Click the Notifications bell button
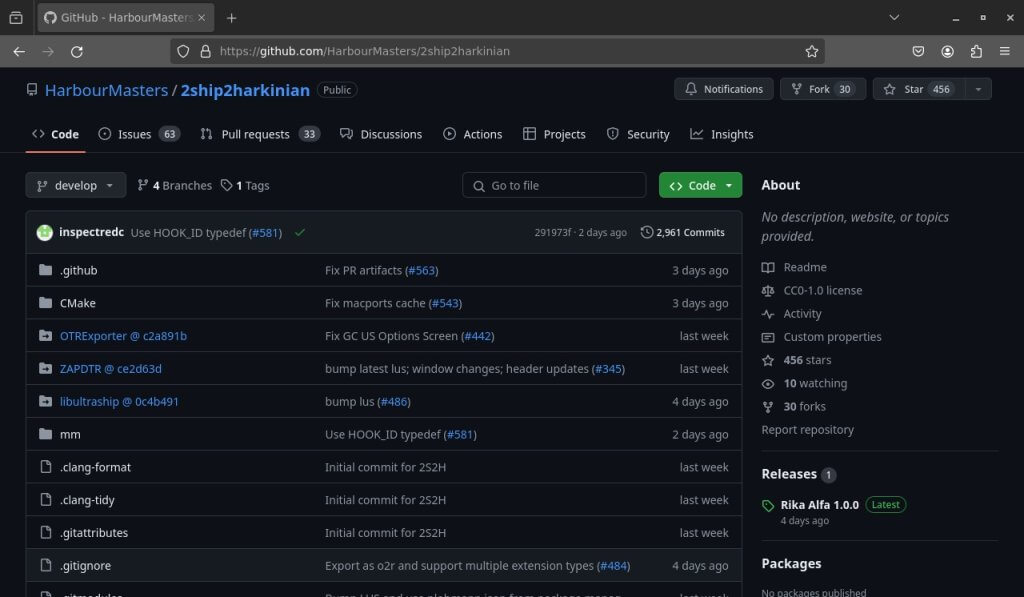 [724, 89]
